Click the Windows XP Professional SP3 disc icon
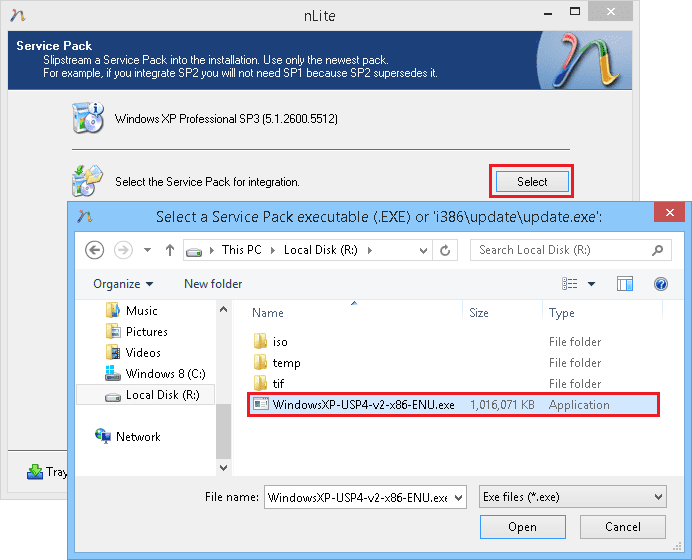 [88, 118]
